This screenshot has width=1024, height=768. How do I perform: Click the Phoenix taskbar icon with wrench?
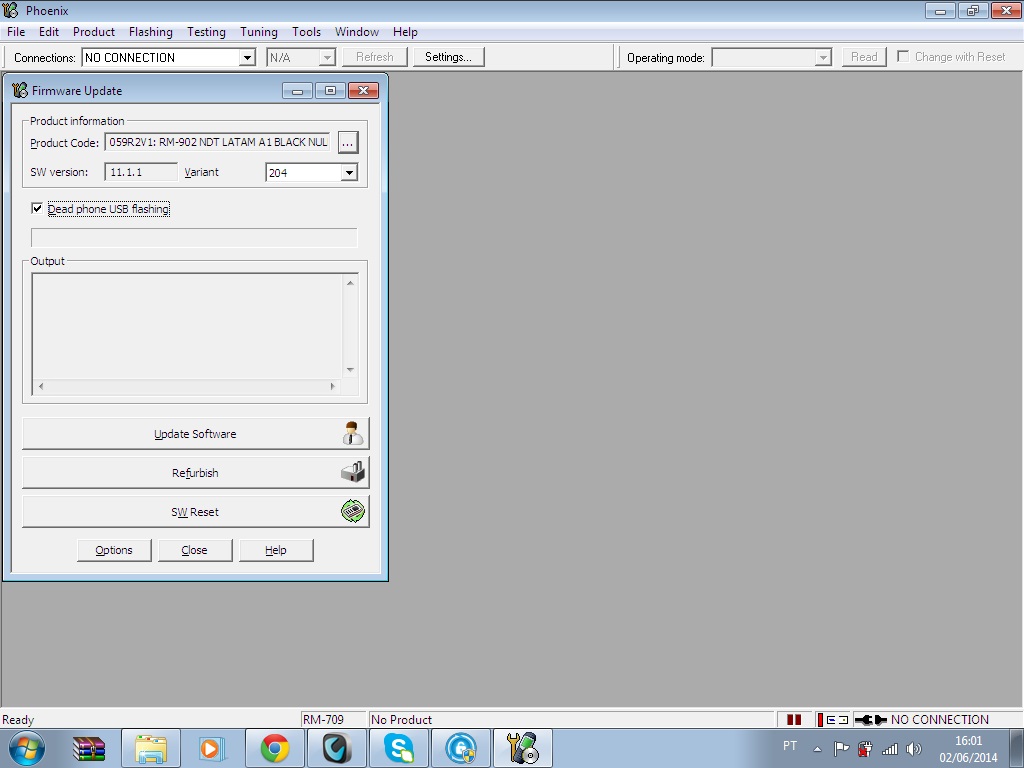point(522,748)
